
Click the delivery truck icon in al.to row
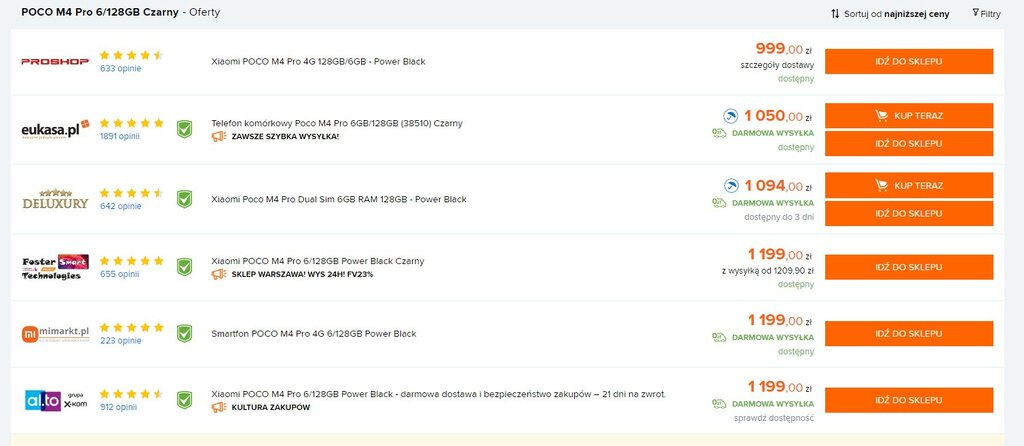[719, 404]
